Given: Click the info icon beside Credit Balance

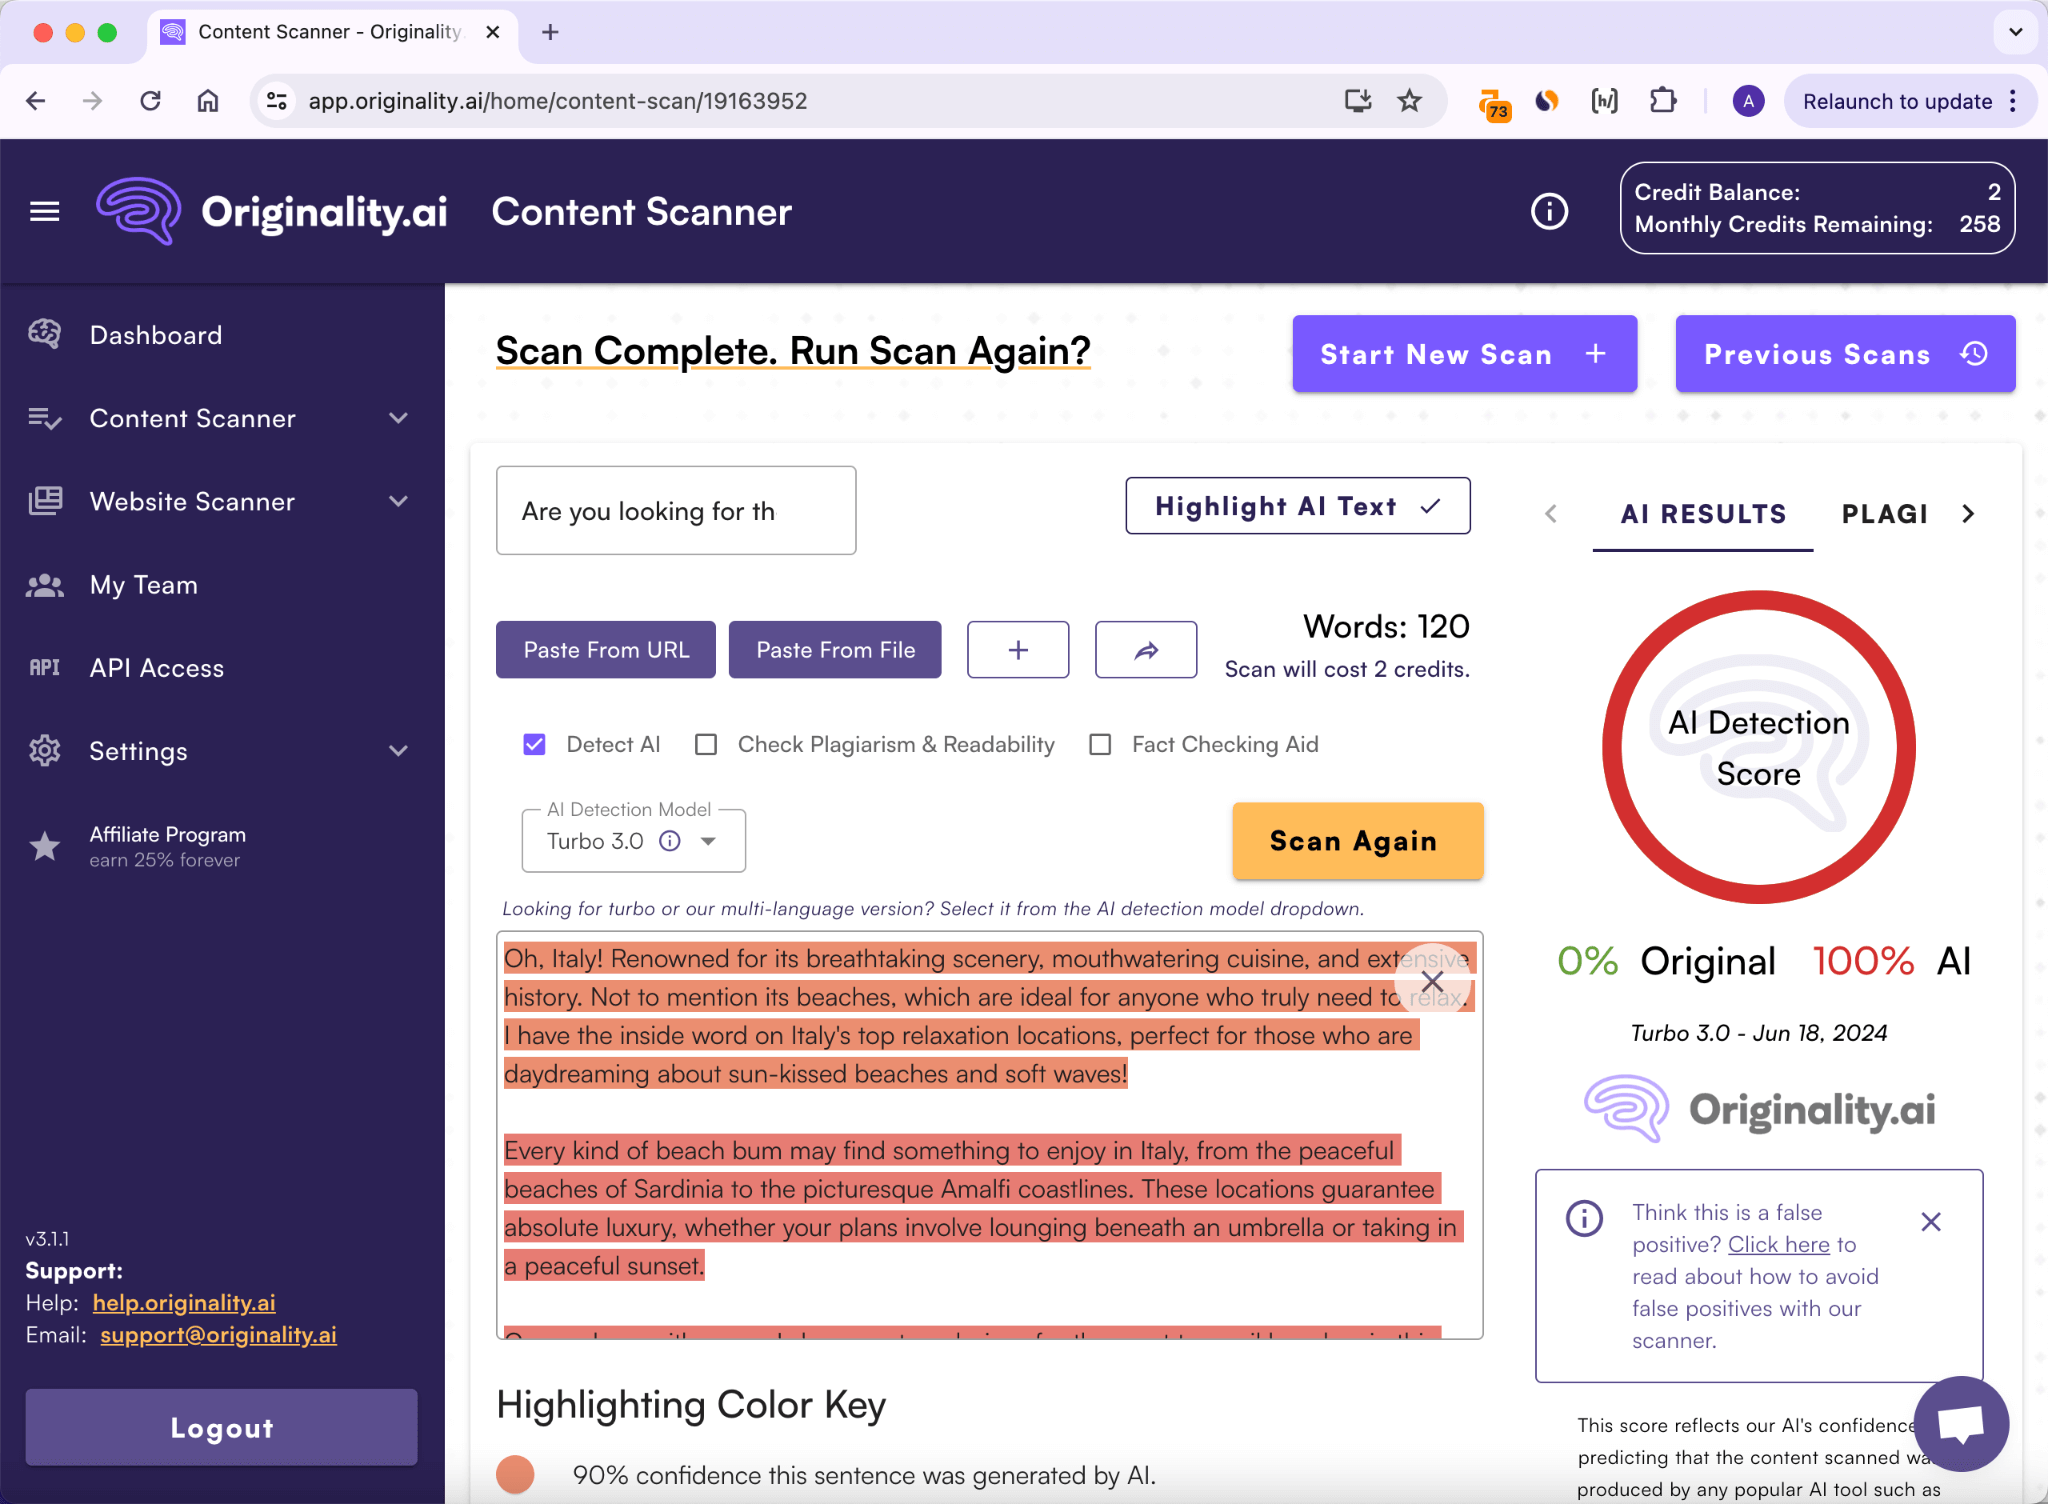Looking at the screenshot, I should pyautogui.click(x=1549, y=211).
